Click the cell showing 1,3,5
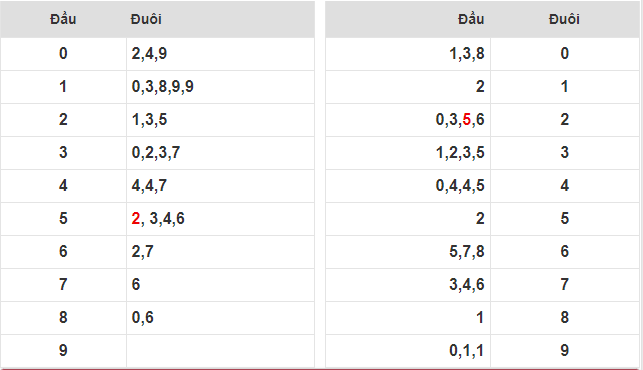This screenshot has height=370, width=643. coord(220,120)
